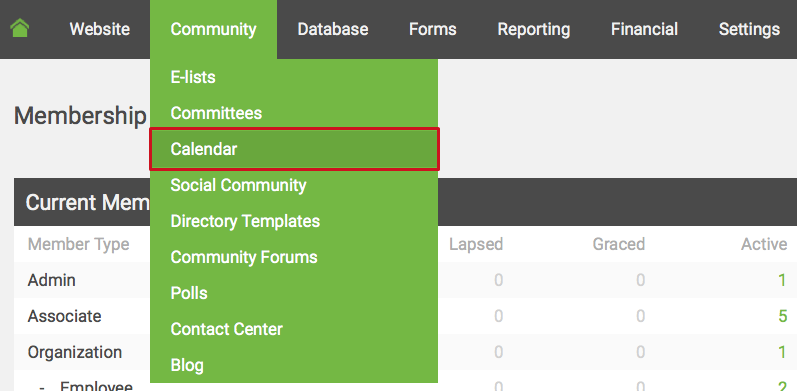Select Polls from the menu
797x391 pixels.
pos(294,293)
